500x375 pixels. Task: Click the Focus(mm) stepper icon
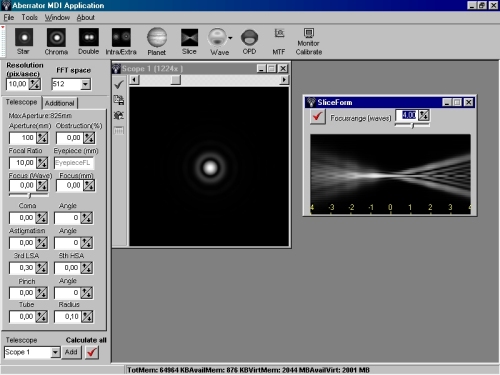coord(89,185)
